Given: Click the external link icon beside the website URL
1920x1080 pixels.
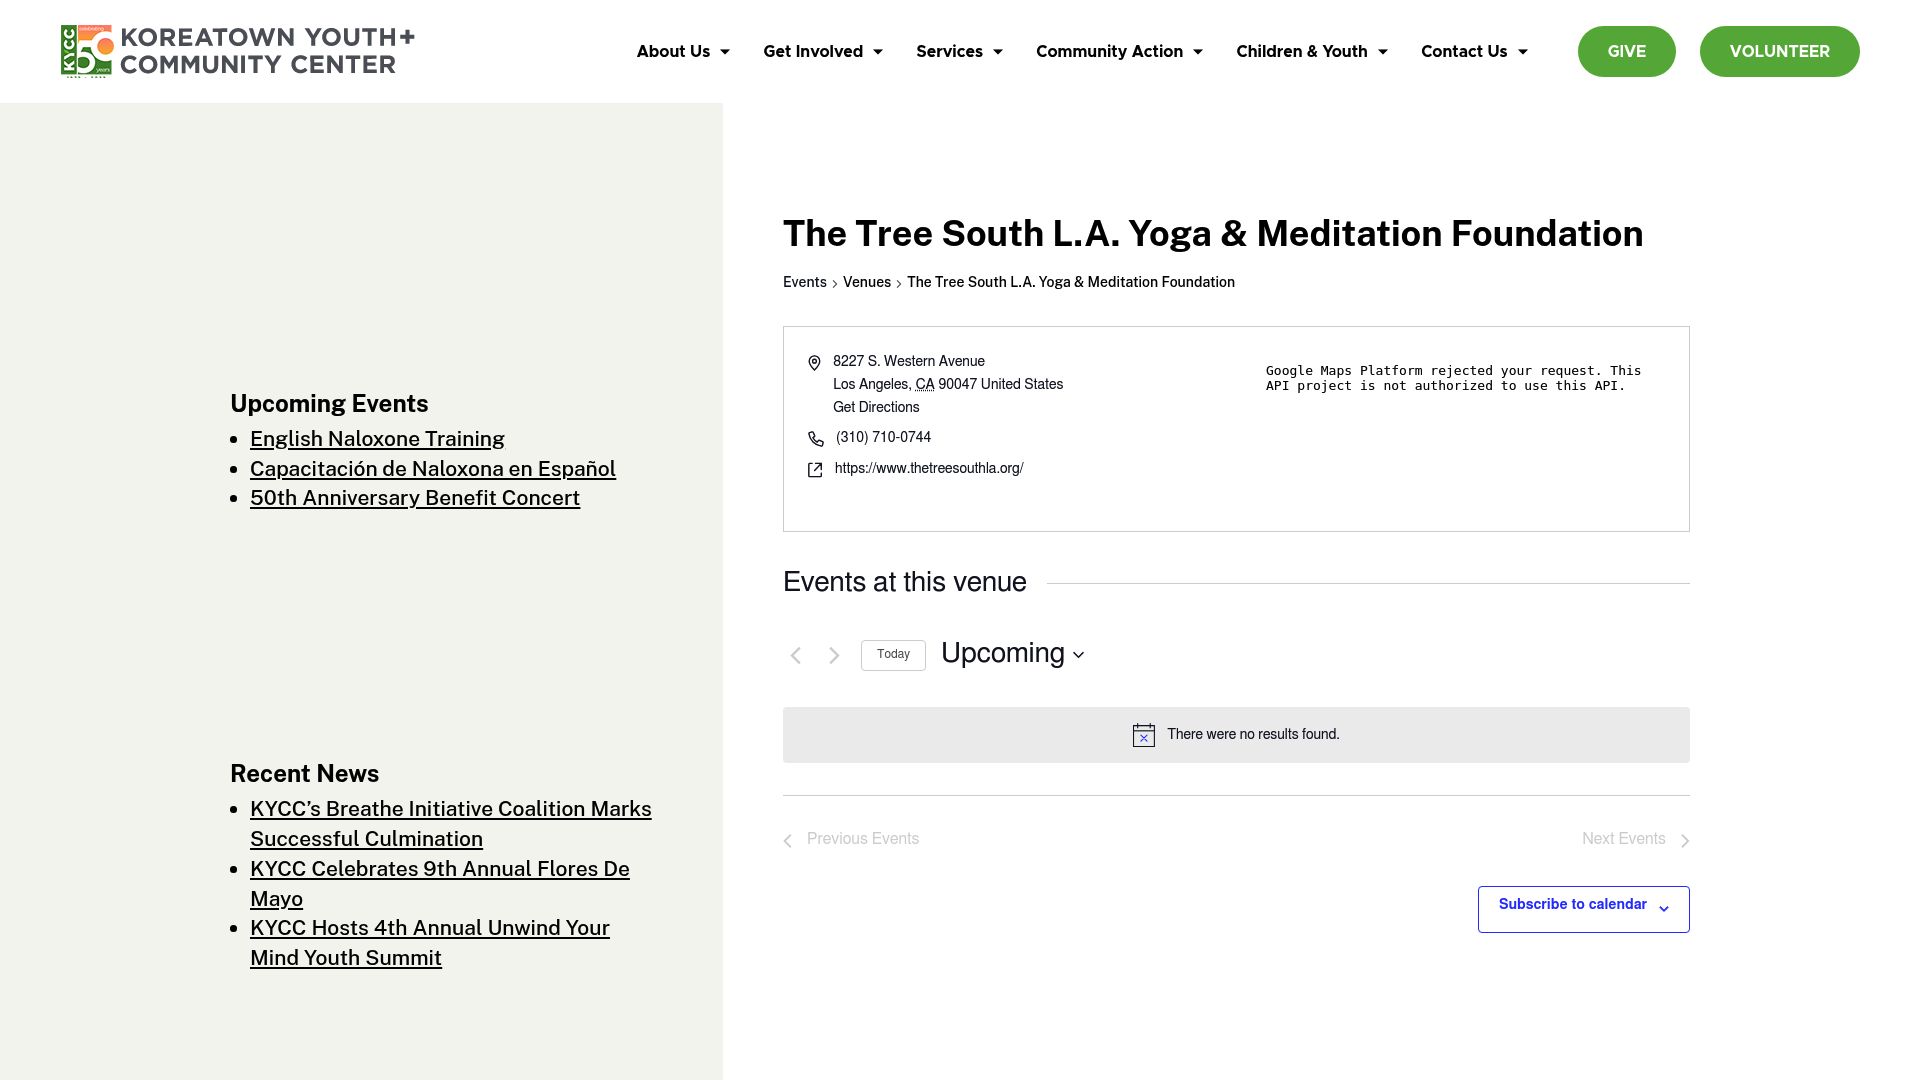Looking at the screenshot, I should 816,470.
